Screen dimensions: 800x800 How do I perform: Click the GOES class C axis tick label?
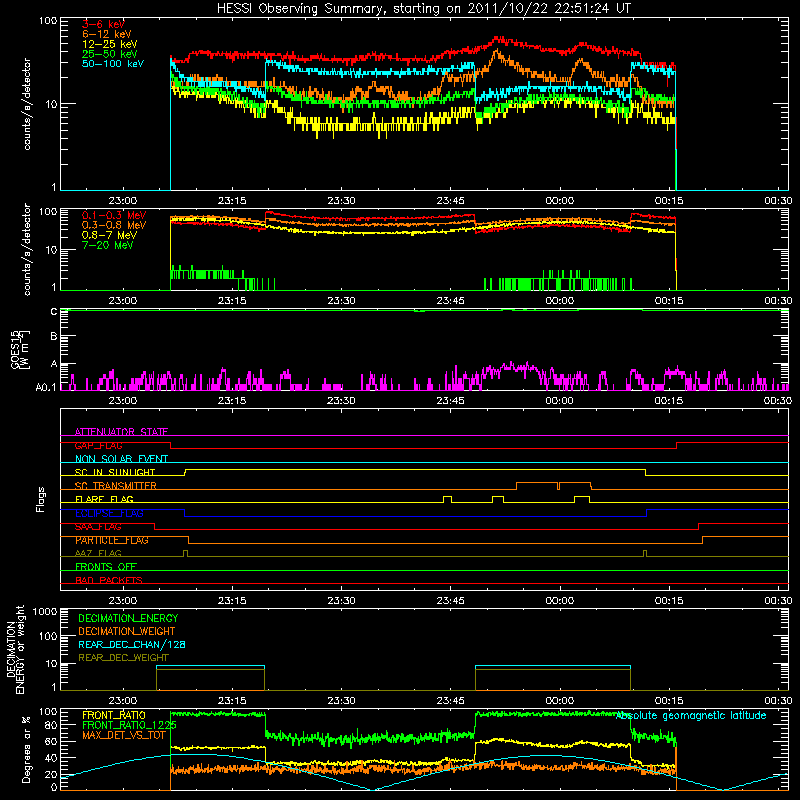54,312
